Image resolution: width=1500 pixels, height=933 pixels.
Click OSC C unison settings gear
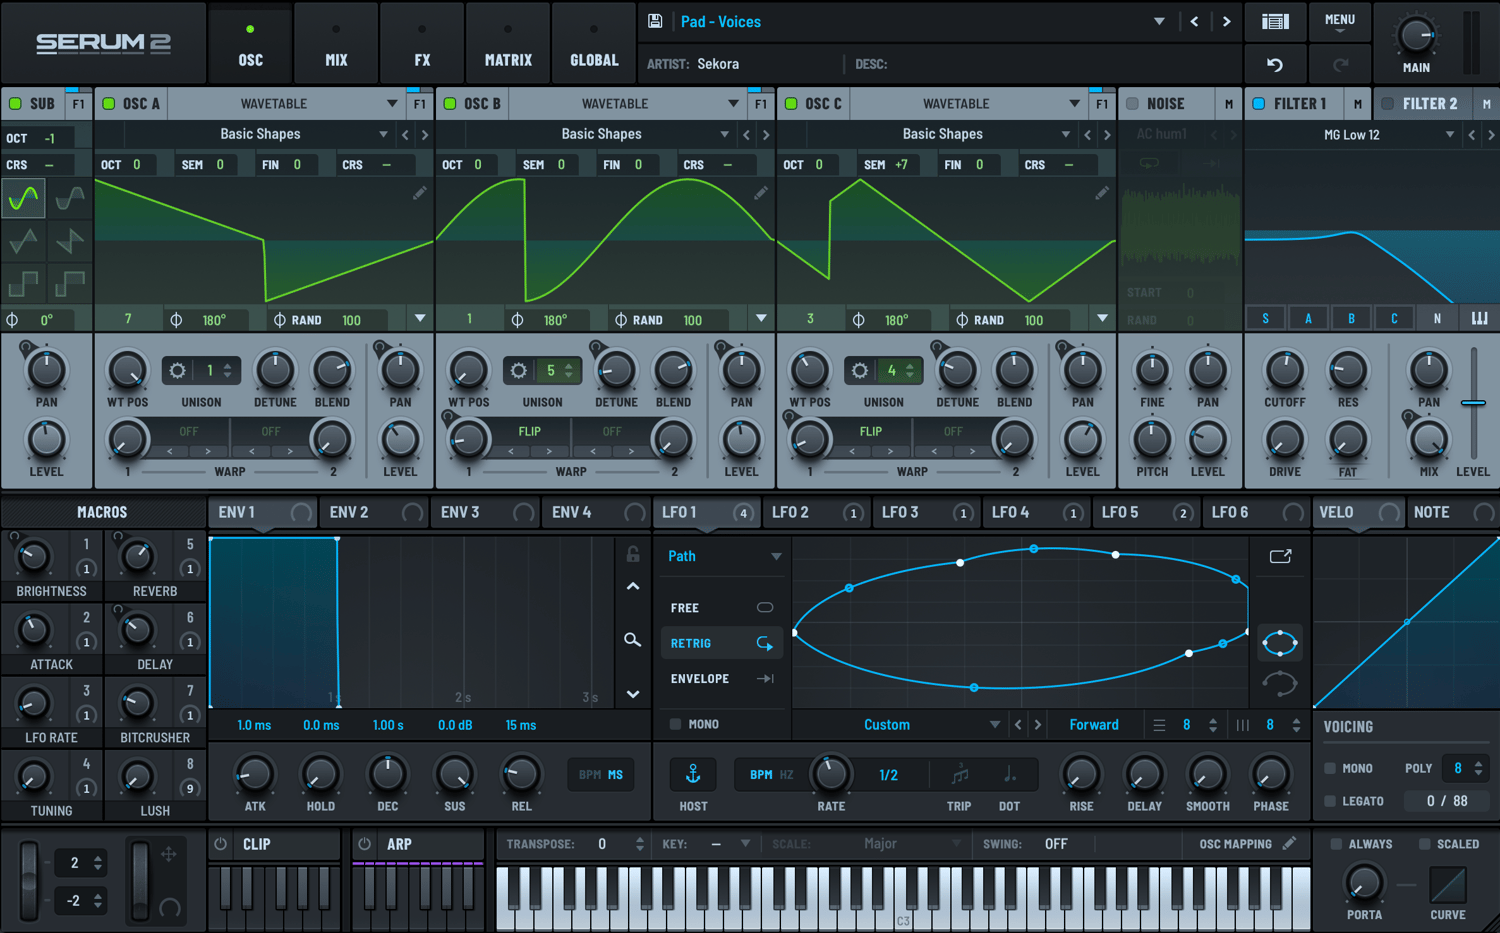[859, 371]
